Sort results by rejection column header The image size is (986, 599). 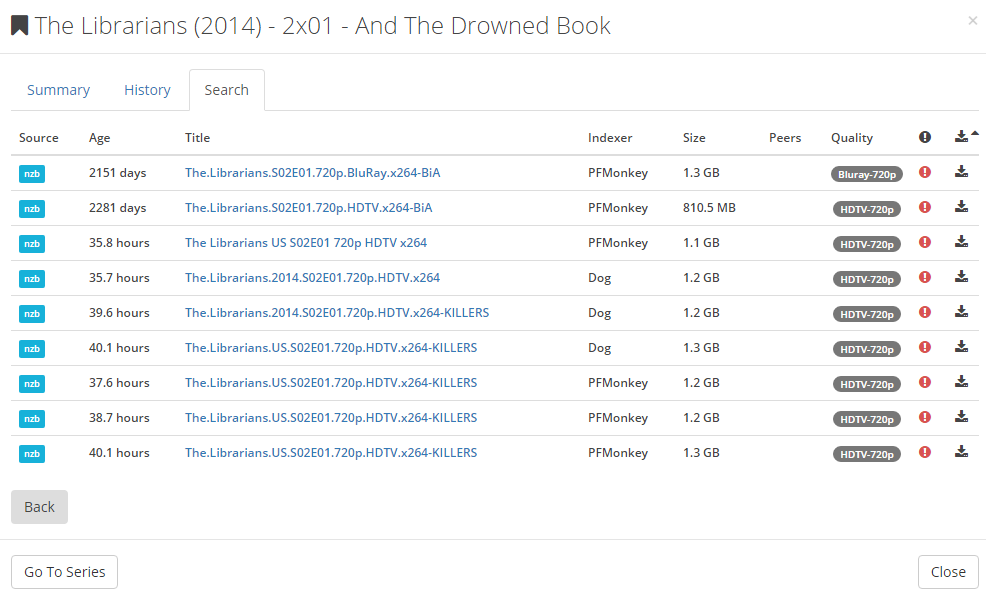point(925,137)
